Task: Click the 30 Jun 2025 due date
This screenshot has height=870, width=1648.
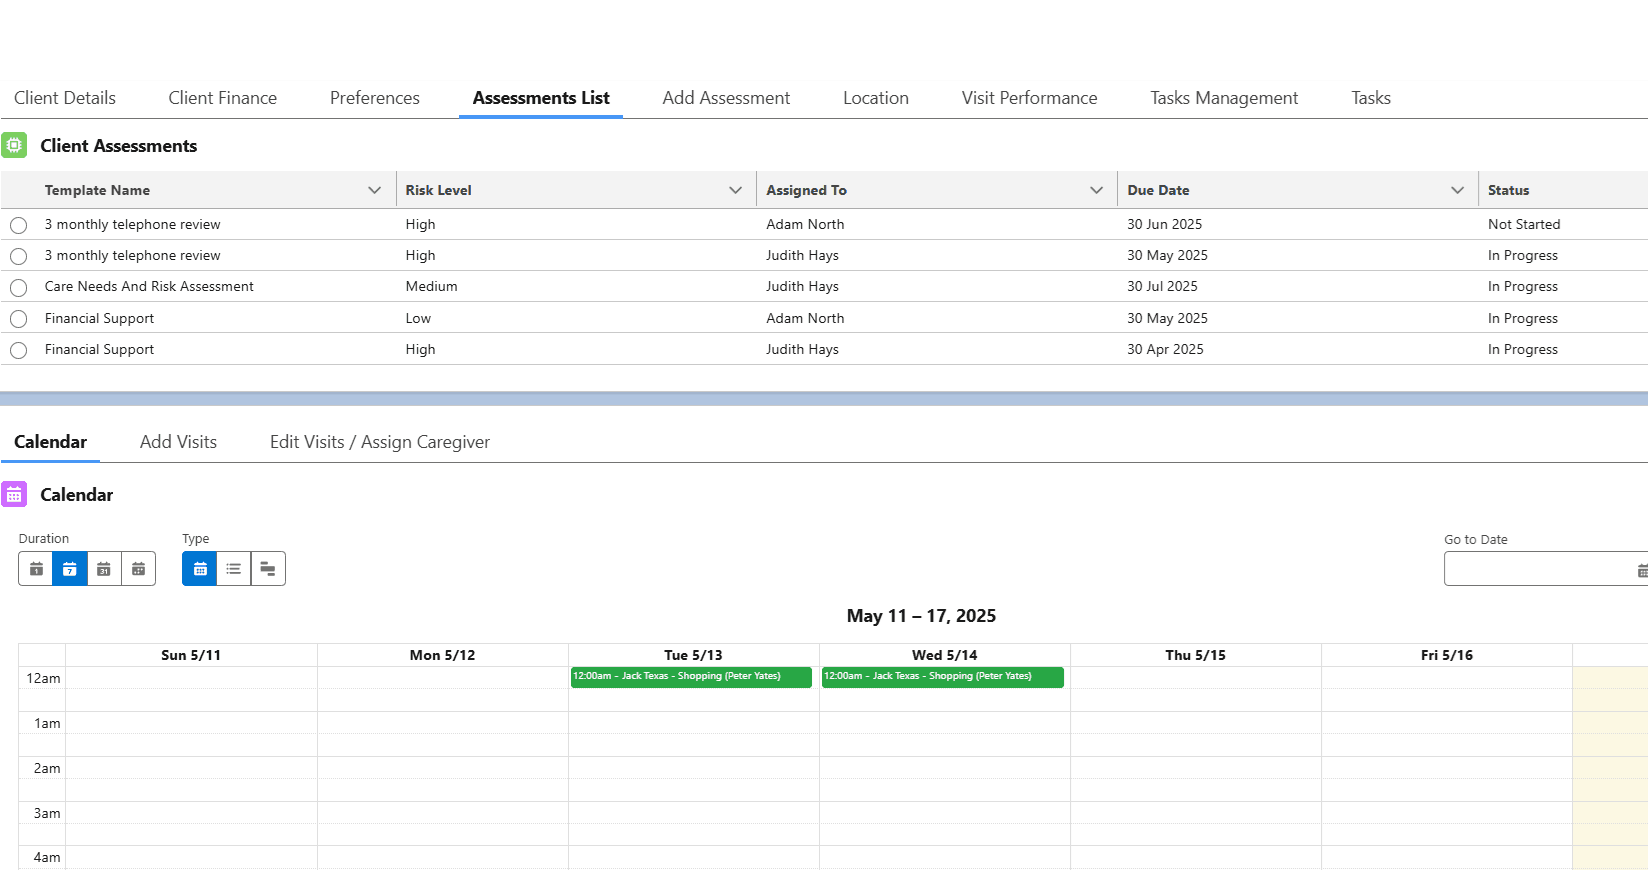Action: 1164,224
